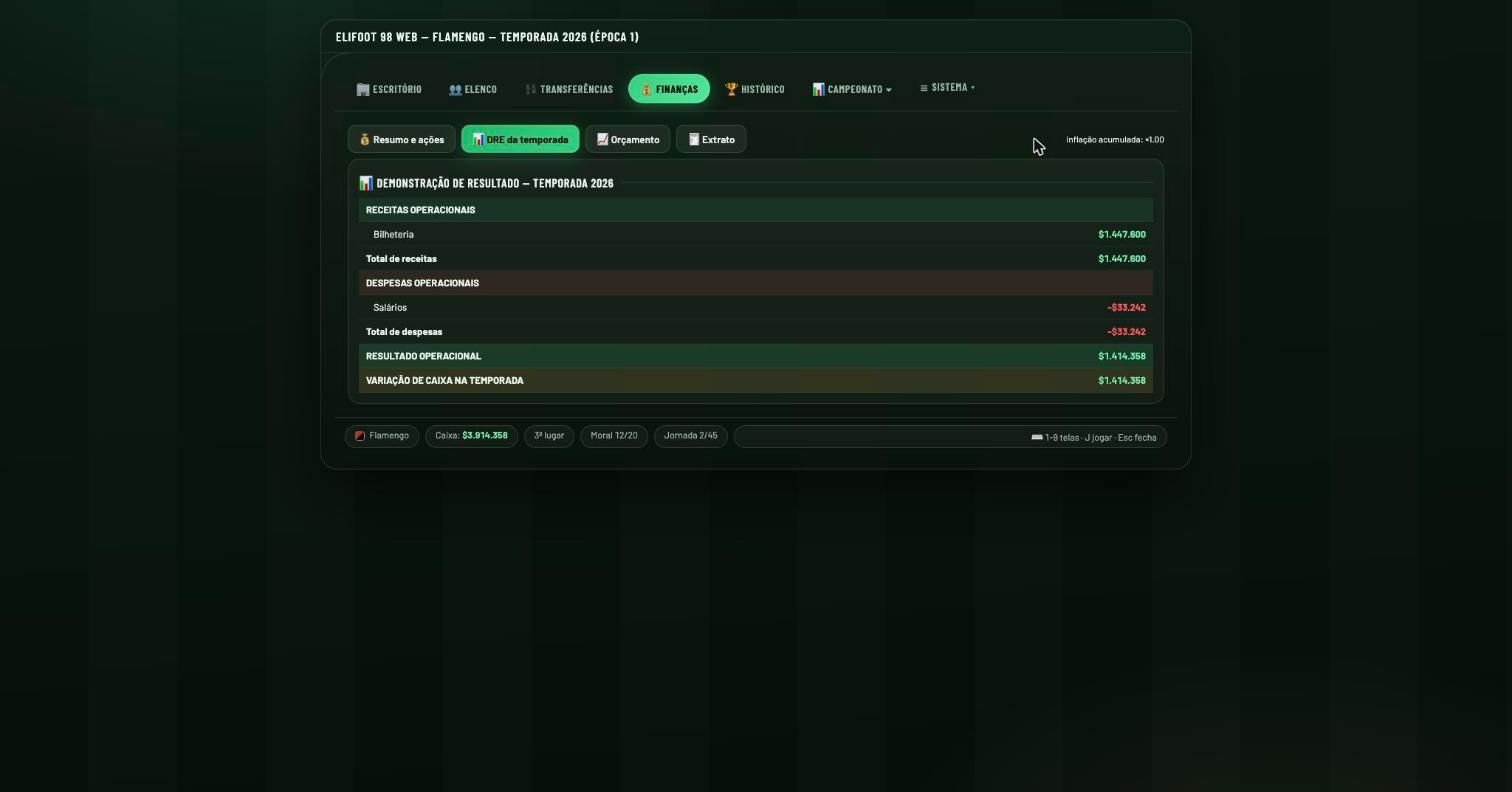This screenshot has height=792, width=1512.
Task: Expand the Campeonato dropdown menu
Action: pos(852,89)
